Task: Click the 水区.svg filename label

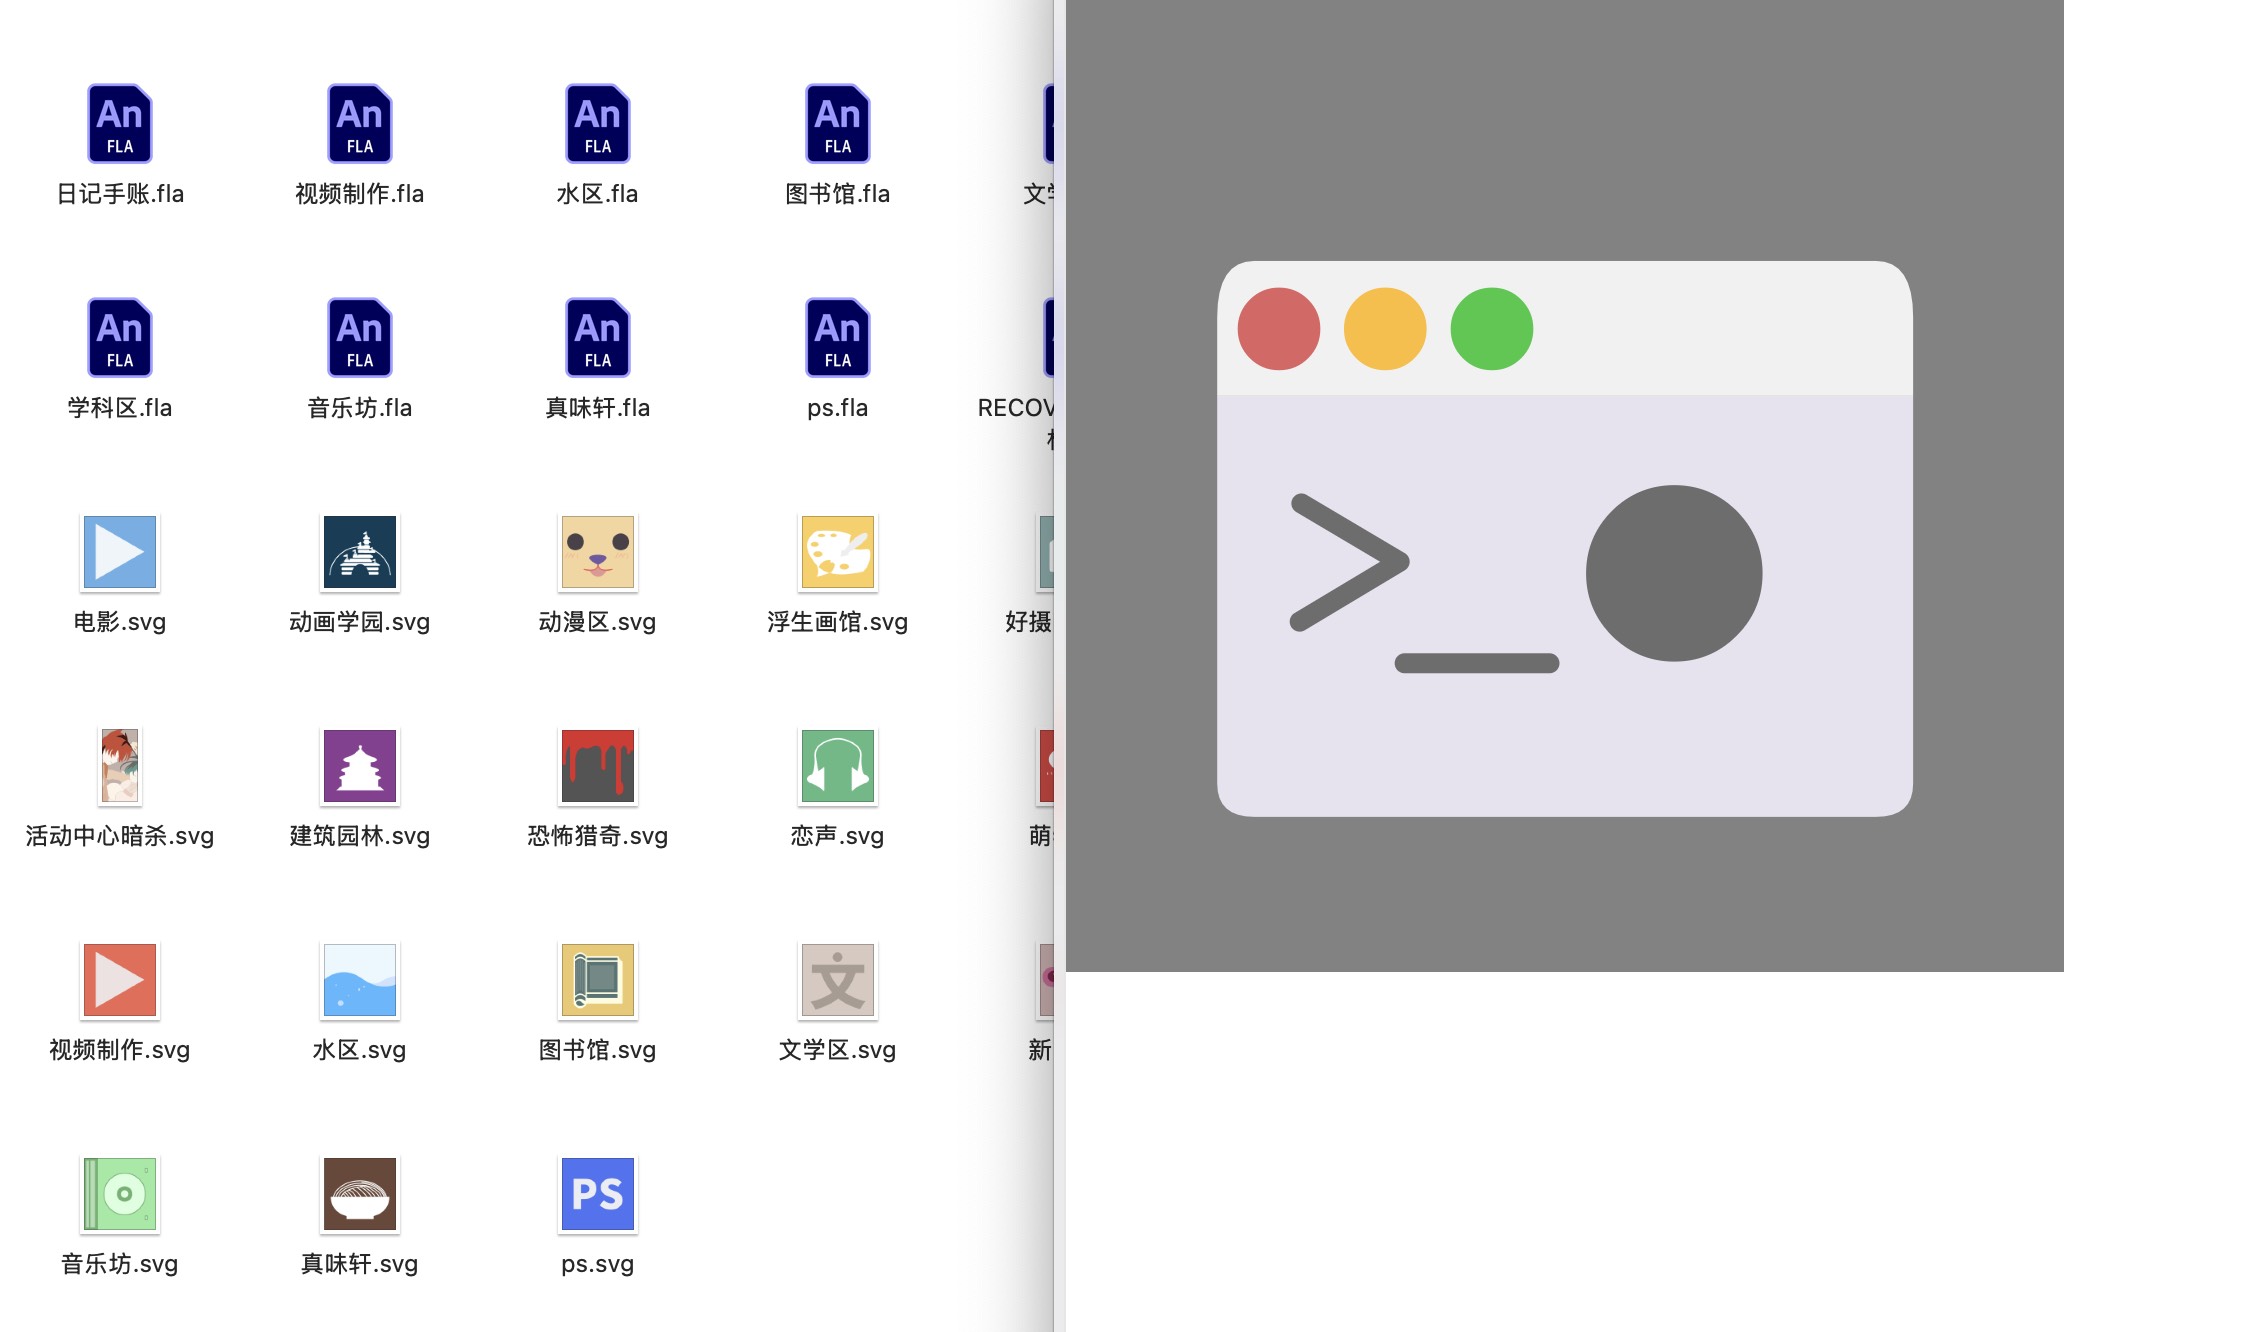Action: coord(360,1050)
